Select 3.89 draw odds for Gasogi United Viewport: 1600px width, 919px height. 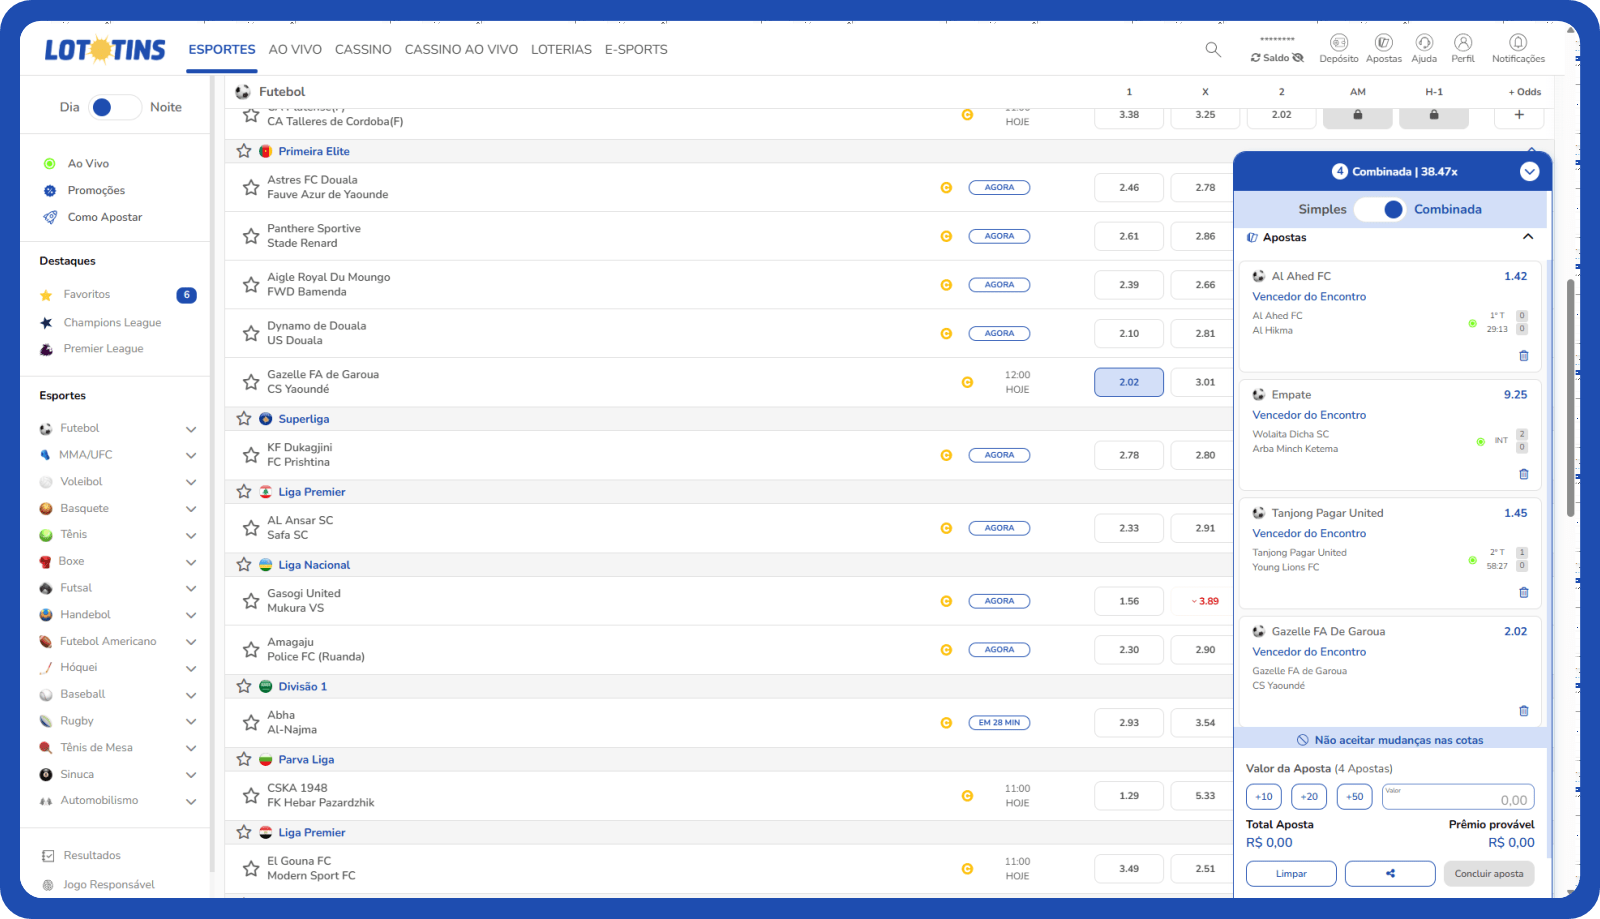click(1205, 601)
